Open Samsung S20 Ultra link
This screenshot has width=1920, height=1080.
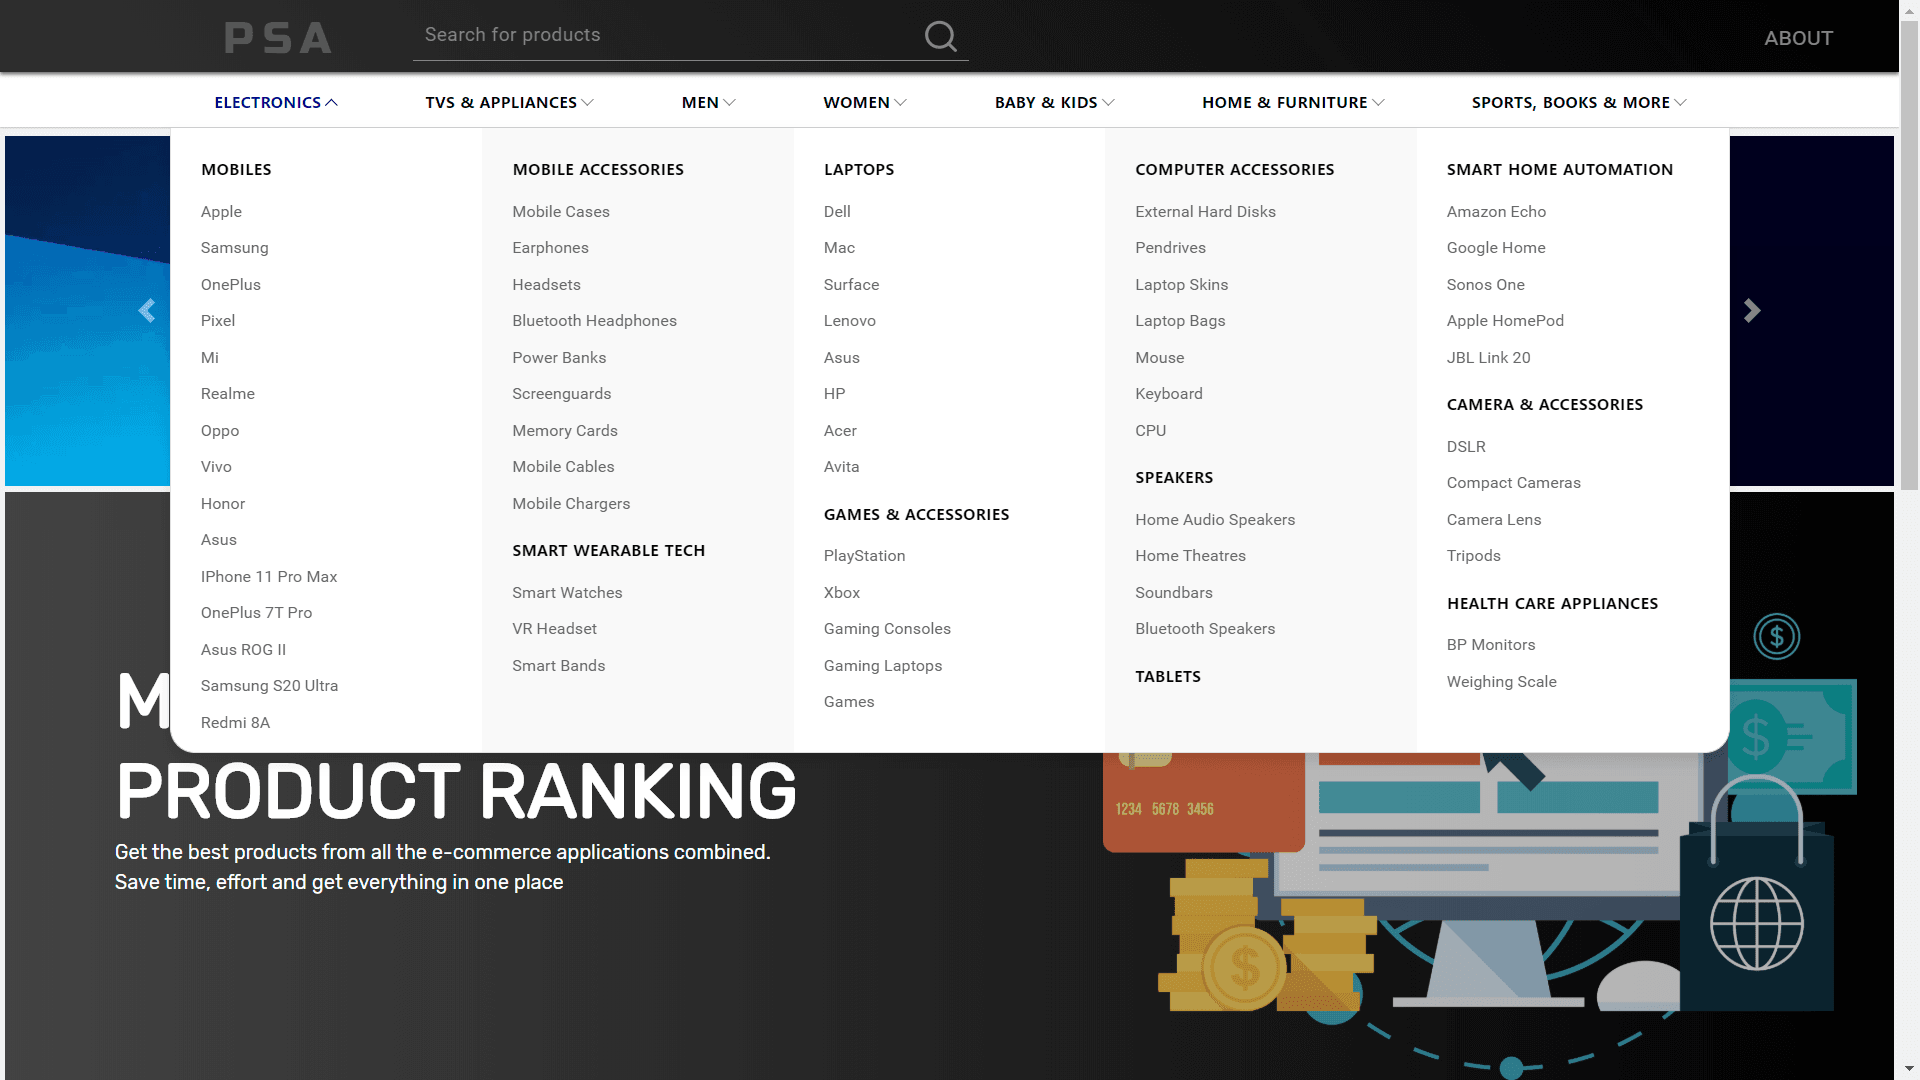[269, 686]
